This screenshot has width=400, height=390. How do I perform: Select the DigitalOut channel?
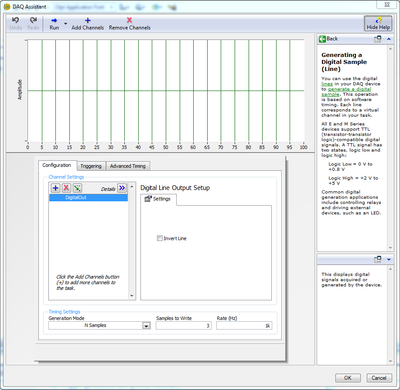click(x=88, y=198)
